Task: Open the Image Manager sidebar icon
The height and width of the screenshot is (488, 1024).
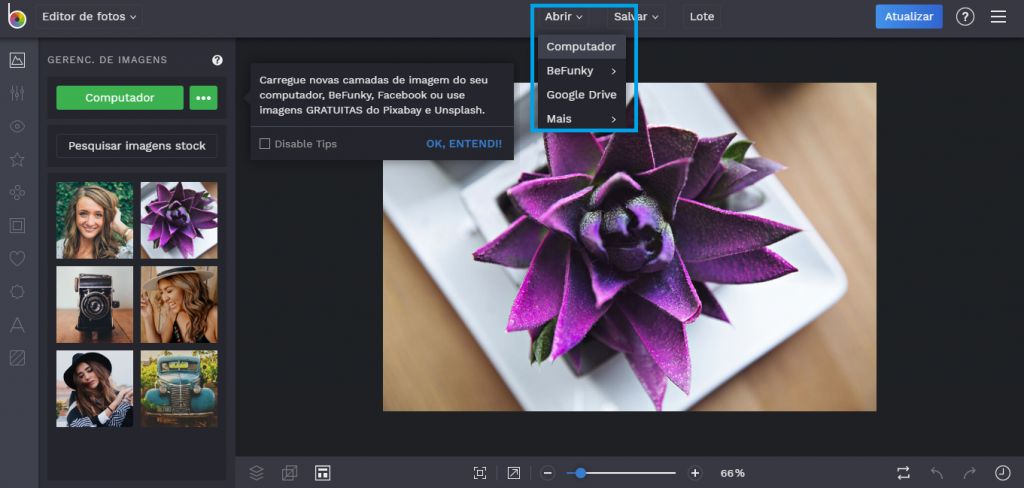Action: click(18, 60)
